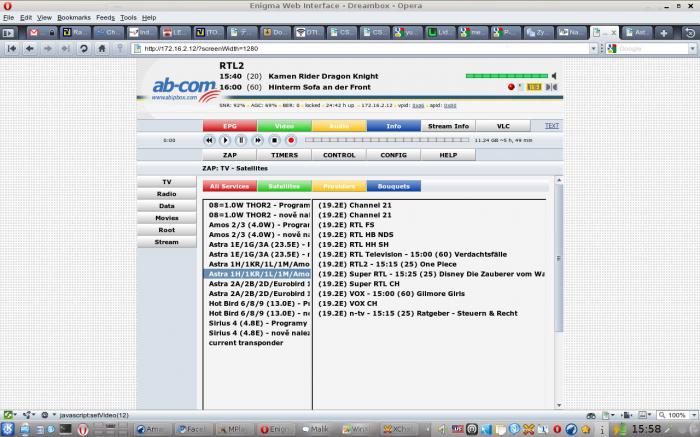
Task: Open the Bookmarks menu
Action: point(74,17)
